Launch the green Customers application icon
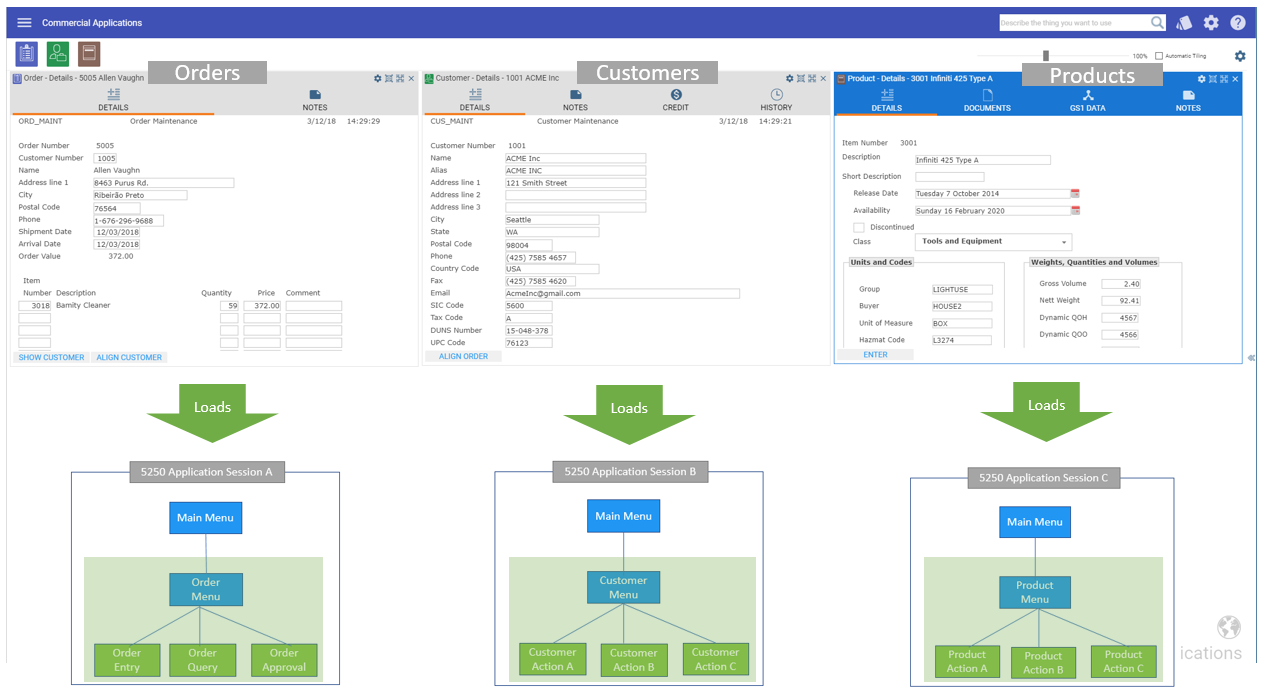 [x=58, y=54]
